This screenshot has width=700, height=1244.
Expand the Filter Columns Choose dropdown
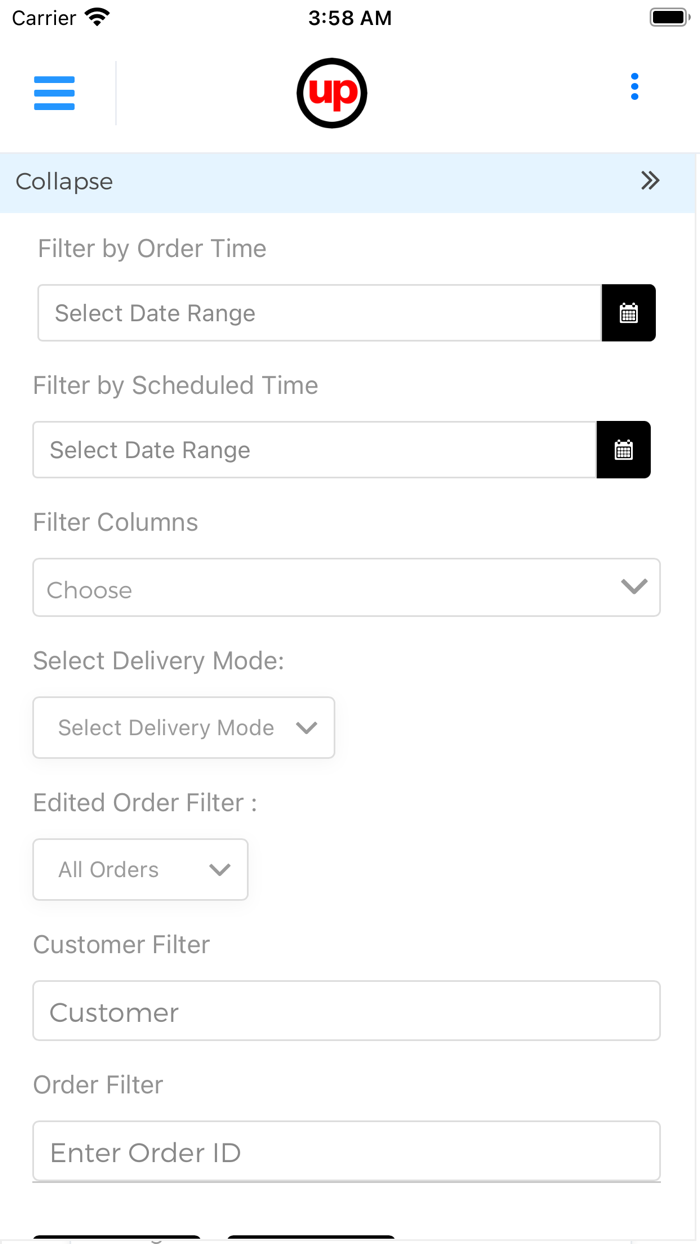(x=346, y=588)
